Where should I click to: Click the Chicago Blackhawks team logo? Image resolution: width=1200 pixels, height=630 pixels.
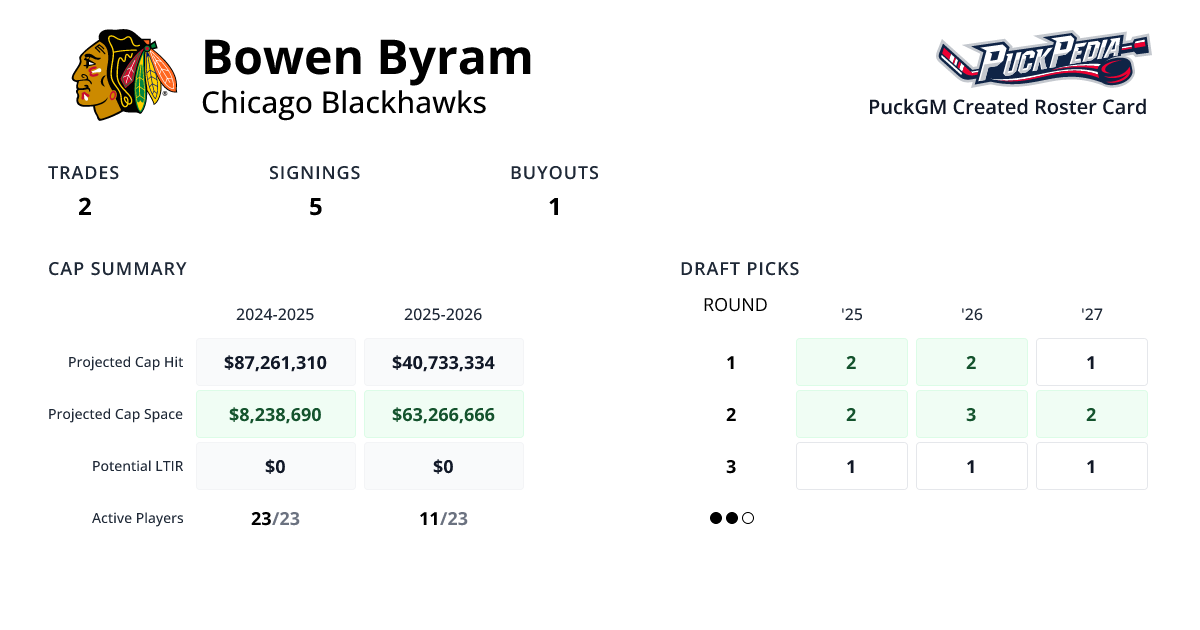click(124, 75)
